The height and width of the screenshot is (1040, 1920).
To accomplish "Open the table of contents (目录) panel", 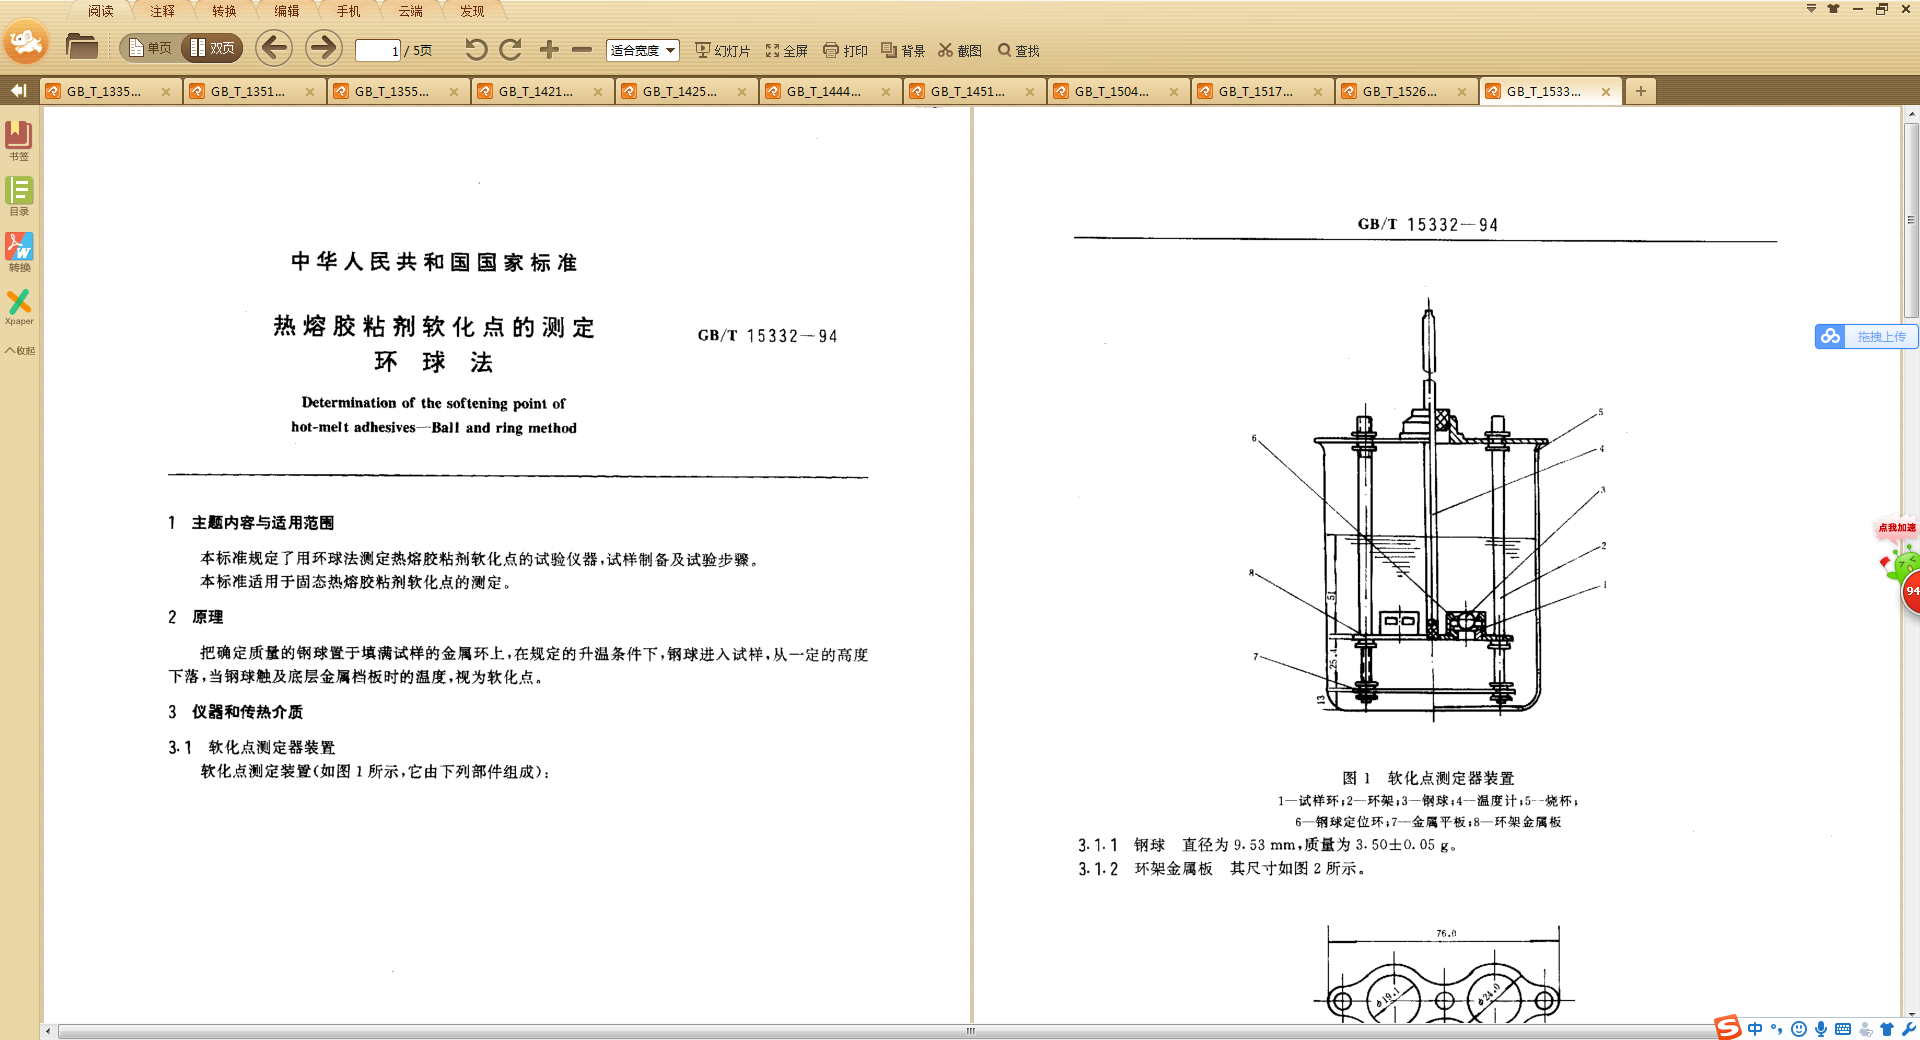I will coord(19,195).
